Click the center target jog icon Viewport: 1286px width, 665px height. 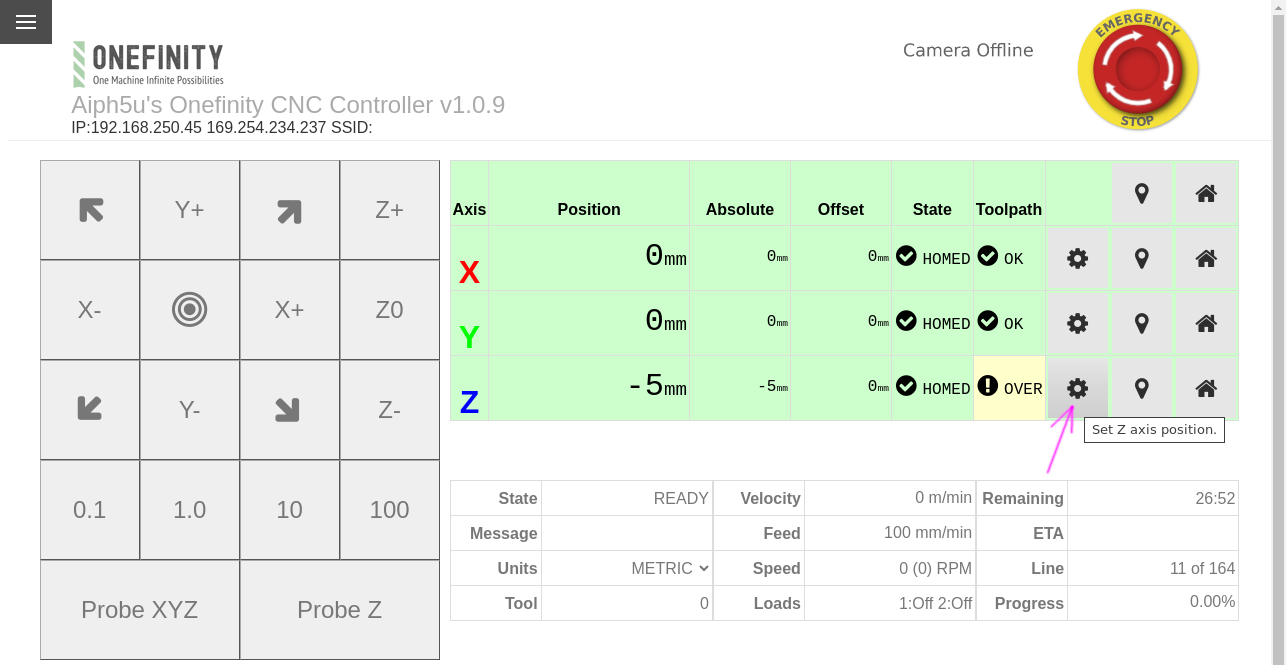tap(190, 310)
